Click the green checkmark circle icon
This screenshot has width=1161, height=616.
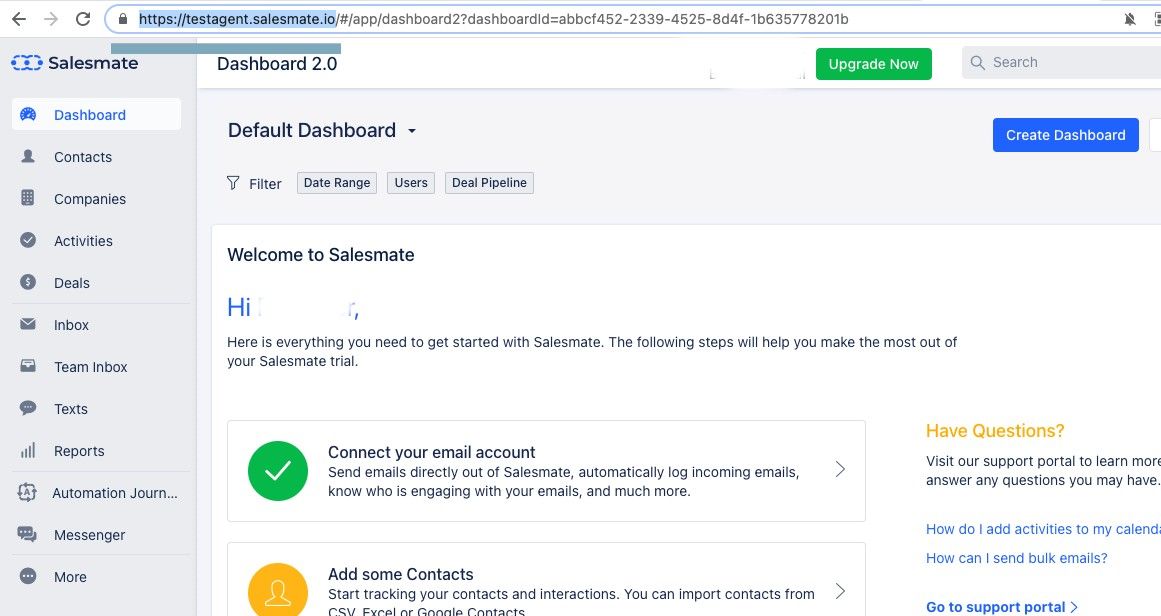click(278, 471)
